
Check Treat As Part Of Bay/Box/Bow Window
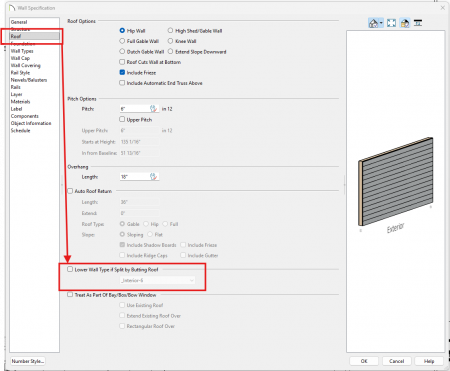70,295
